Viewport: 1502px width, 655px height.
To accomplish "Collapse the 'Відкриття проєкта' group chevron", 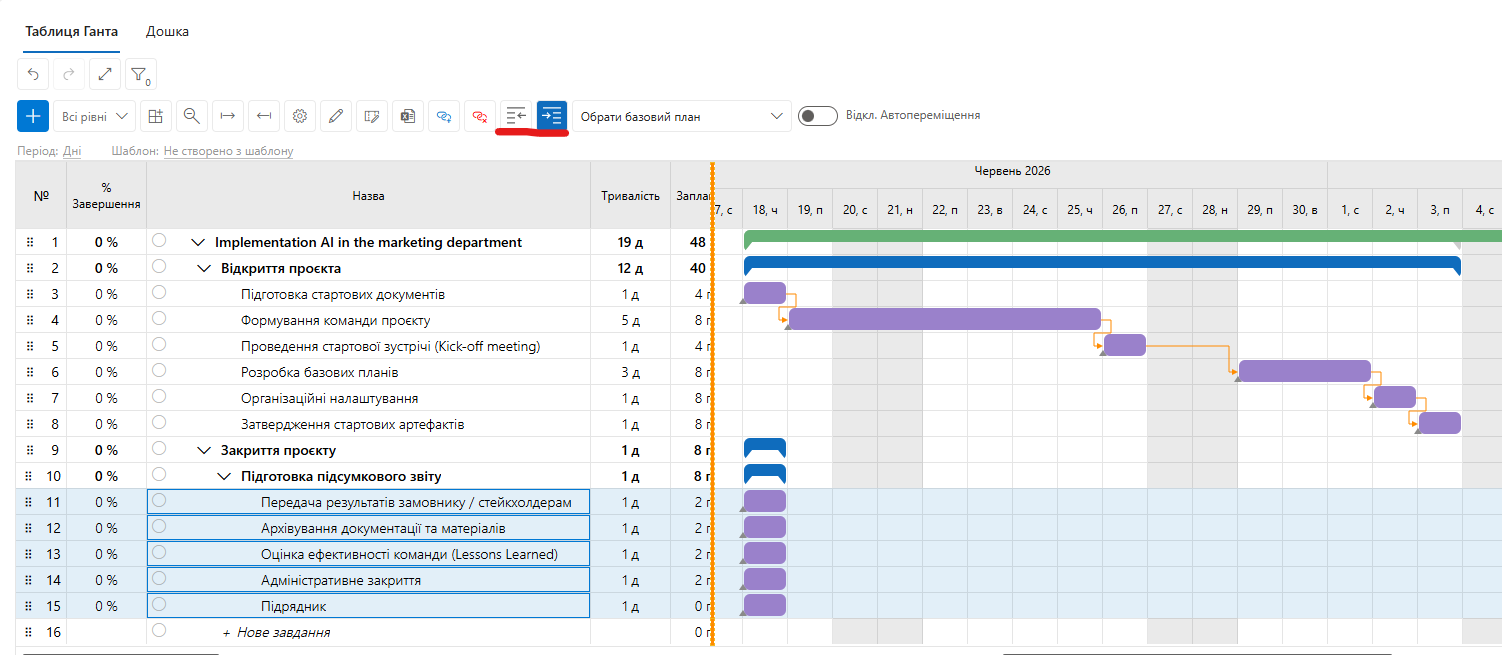I will (x=204, y=268).
